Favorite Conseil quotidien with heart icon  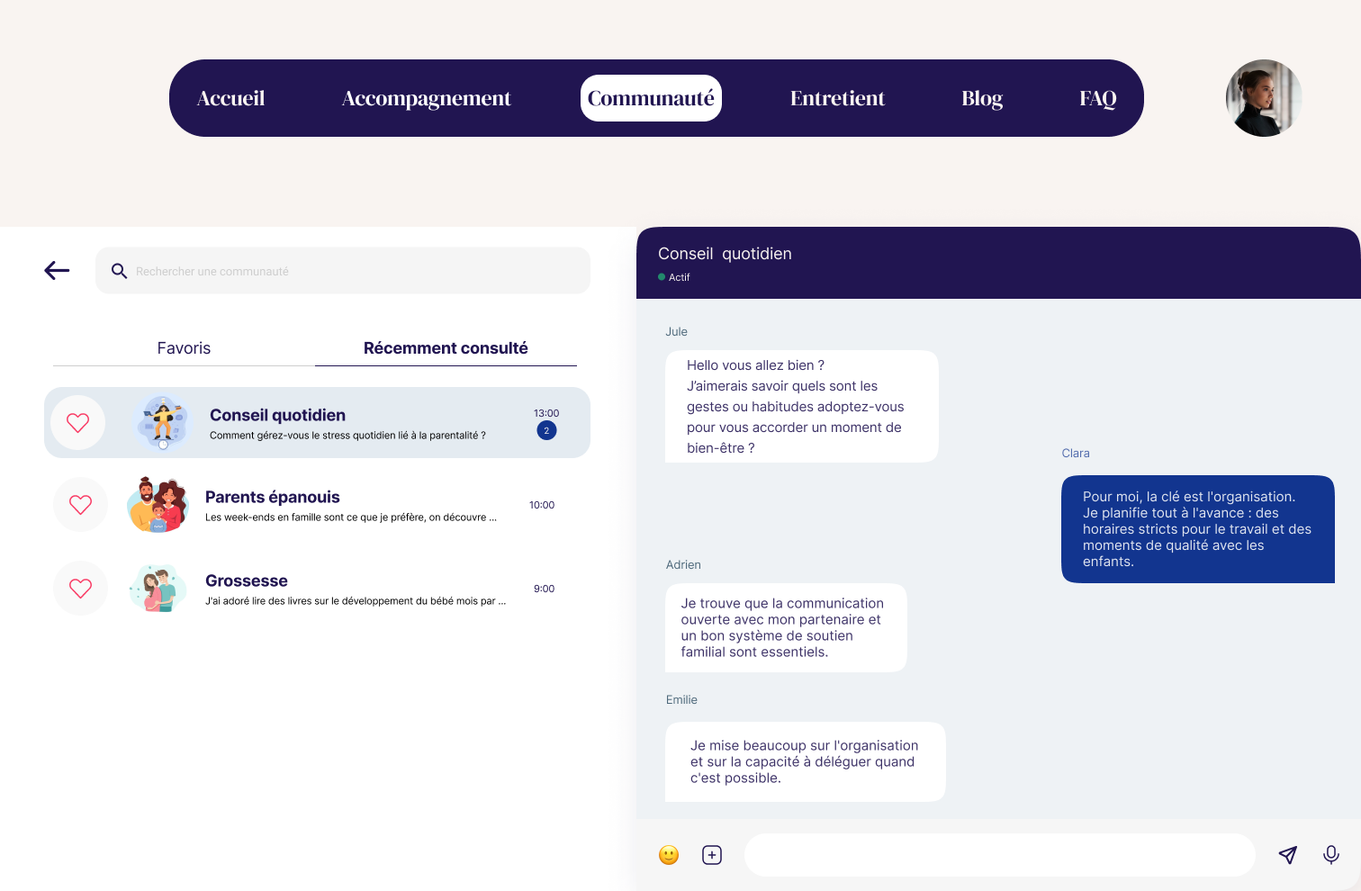point(78,422)
